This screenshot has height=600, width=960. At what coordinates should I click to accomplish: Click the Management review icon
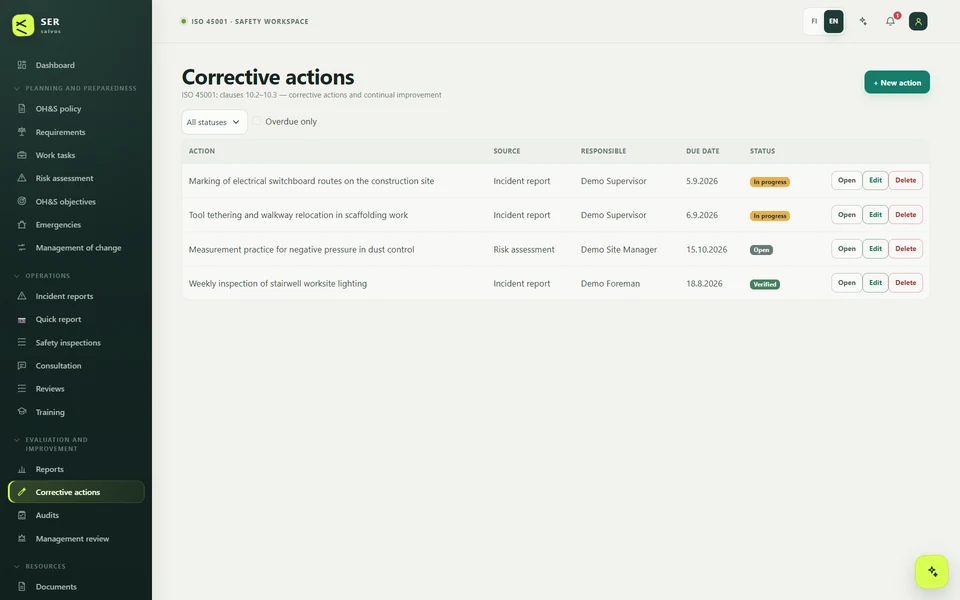tap(22, 539)
